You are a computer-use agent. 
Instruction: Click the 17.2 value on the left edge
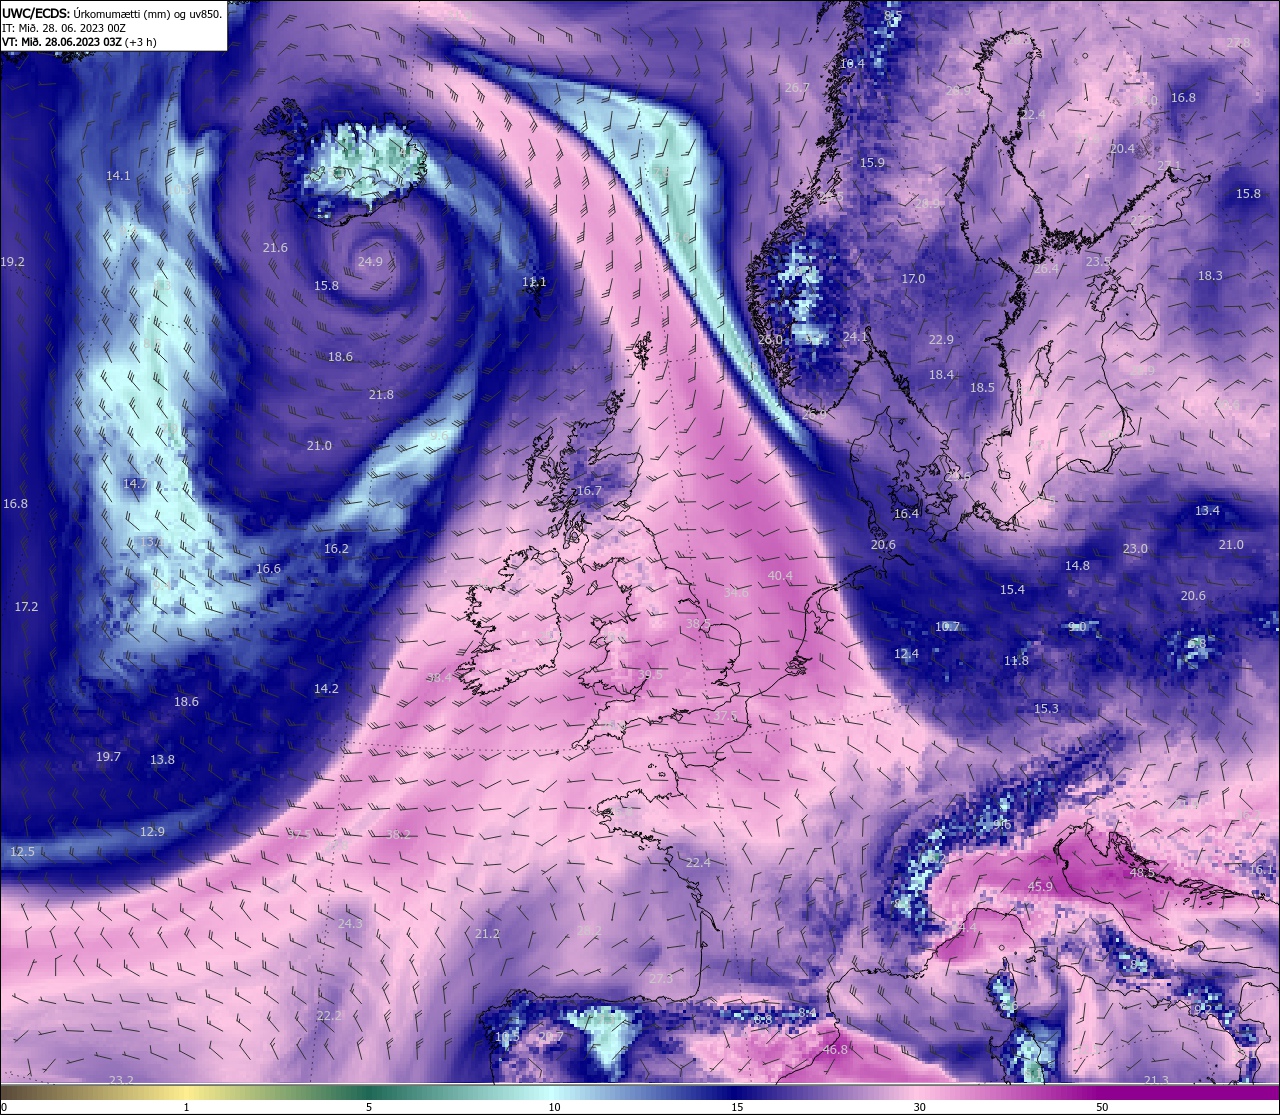pyautogui.click(x=26, y=607)
